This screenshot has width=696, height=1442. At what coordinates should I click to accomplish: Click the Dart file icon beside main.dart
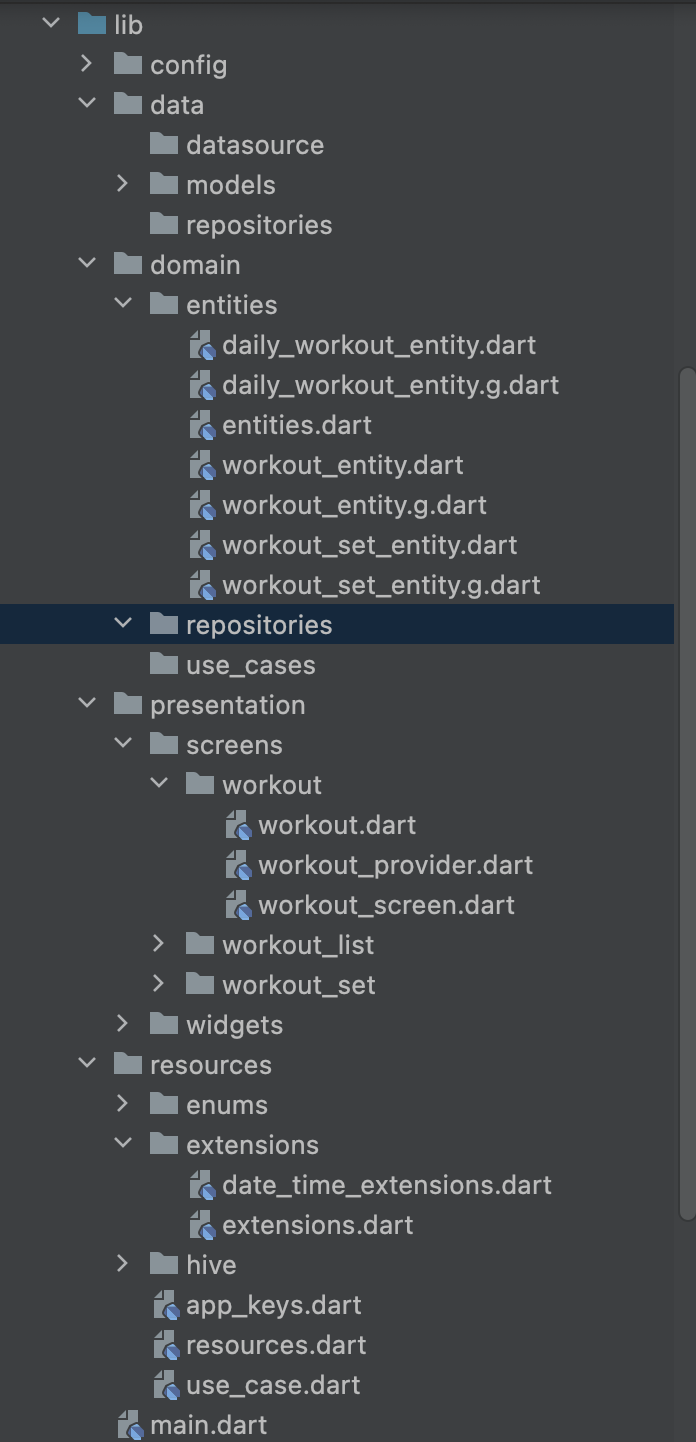click(x=130, y=1425)
